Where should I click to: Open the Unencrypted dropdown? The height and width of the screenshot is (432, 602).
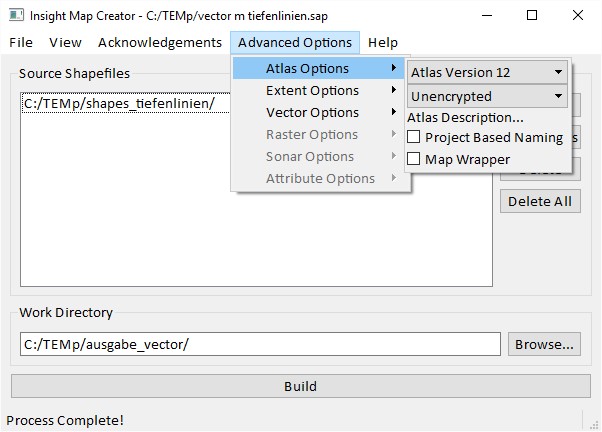point(487,97)
